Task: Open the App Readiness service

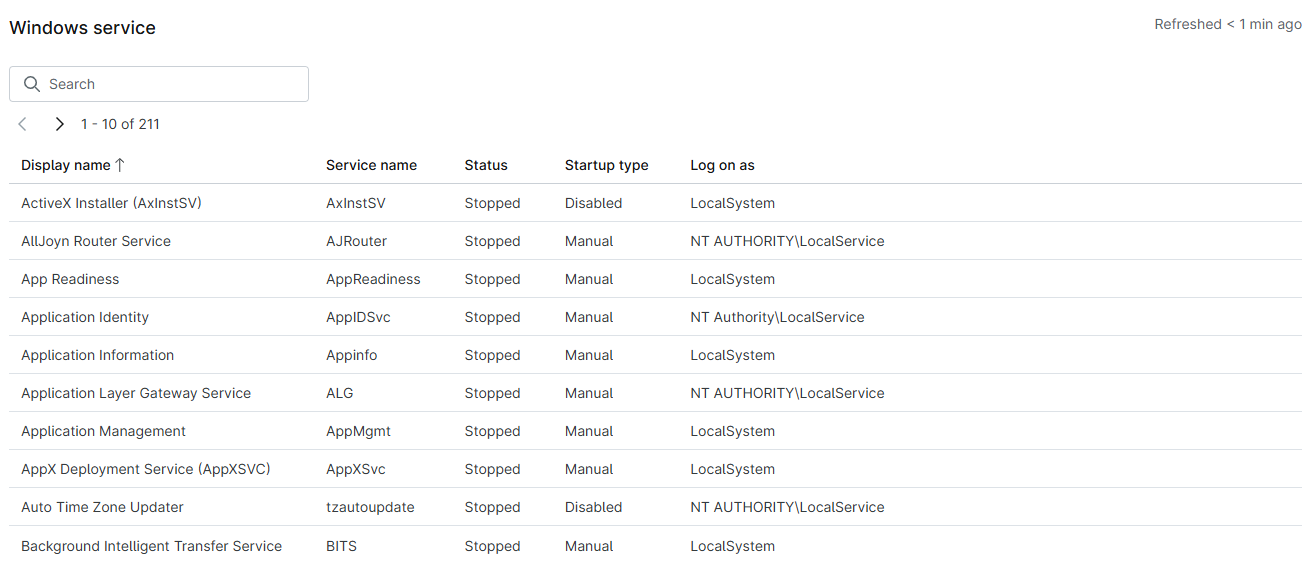Action: pyautogui.click(x=70, y=279)
